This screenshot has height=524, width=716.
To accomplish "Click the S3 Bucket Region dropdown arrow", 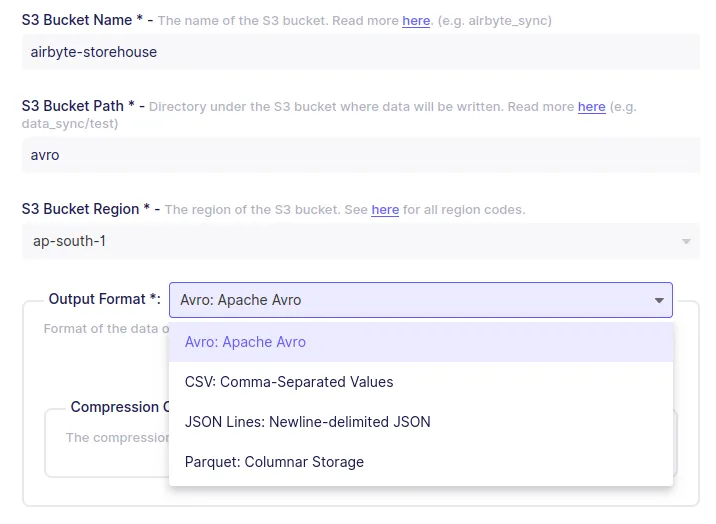I will point(686,241).
